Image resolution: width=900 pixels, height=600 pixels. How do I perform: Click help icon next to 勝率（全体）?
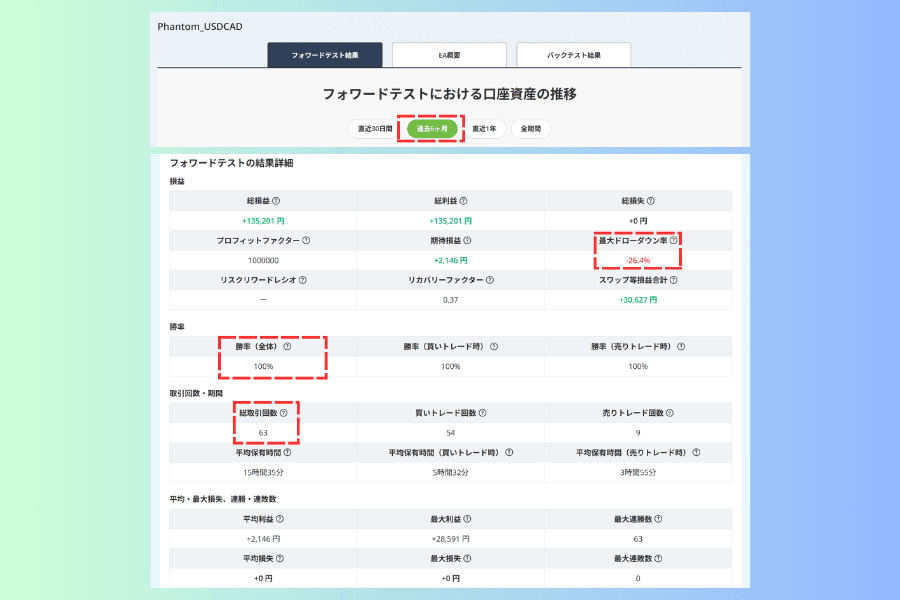pos(288,347)
